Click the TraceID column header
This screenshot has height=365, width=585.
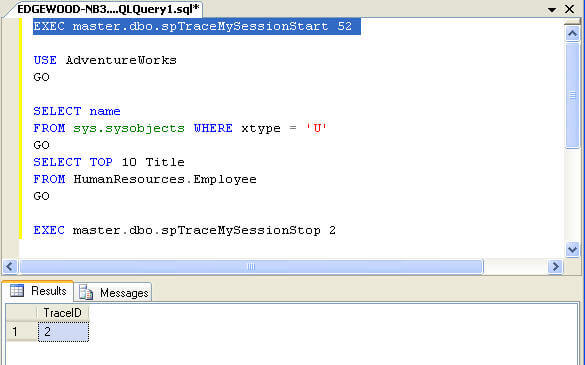63,313
